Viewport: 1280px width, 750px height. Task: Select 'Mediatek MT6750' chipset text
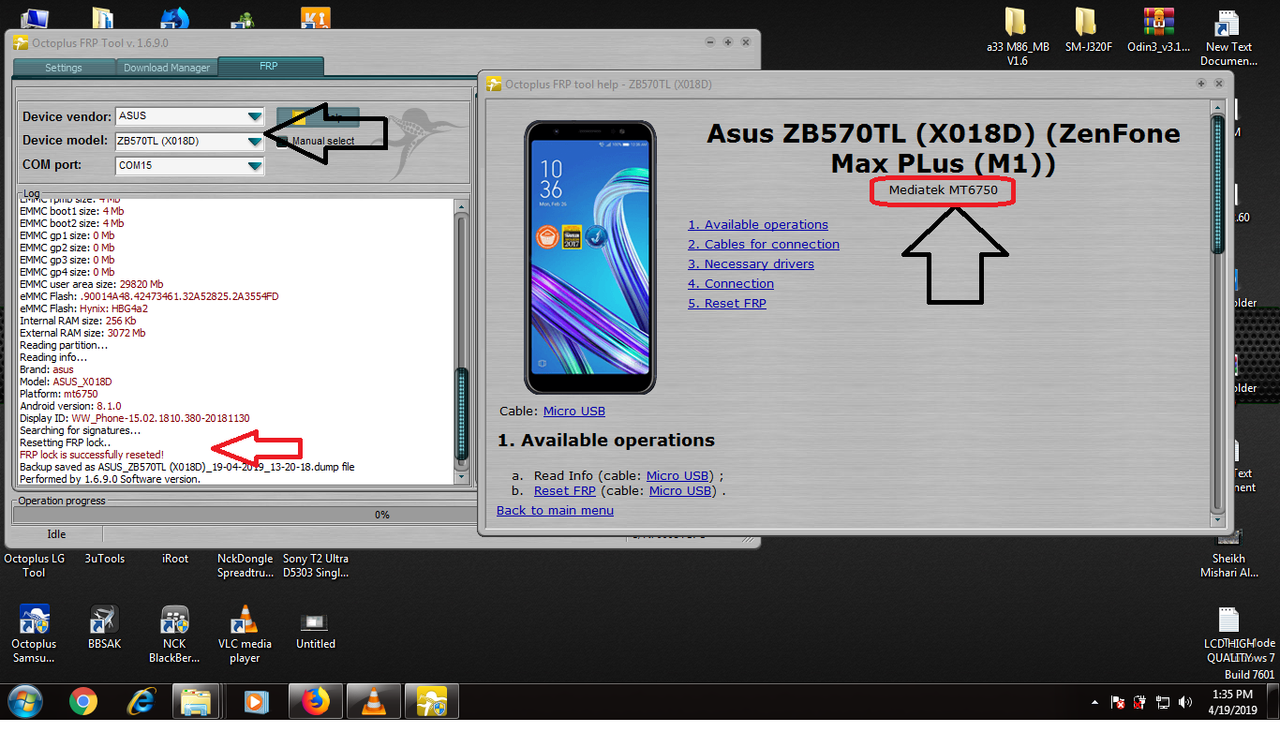click(943, 190)
